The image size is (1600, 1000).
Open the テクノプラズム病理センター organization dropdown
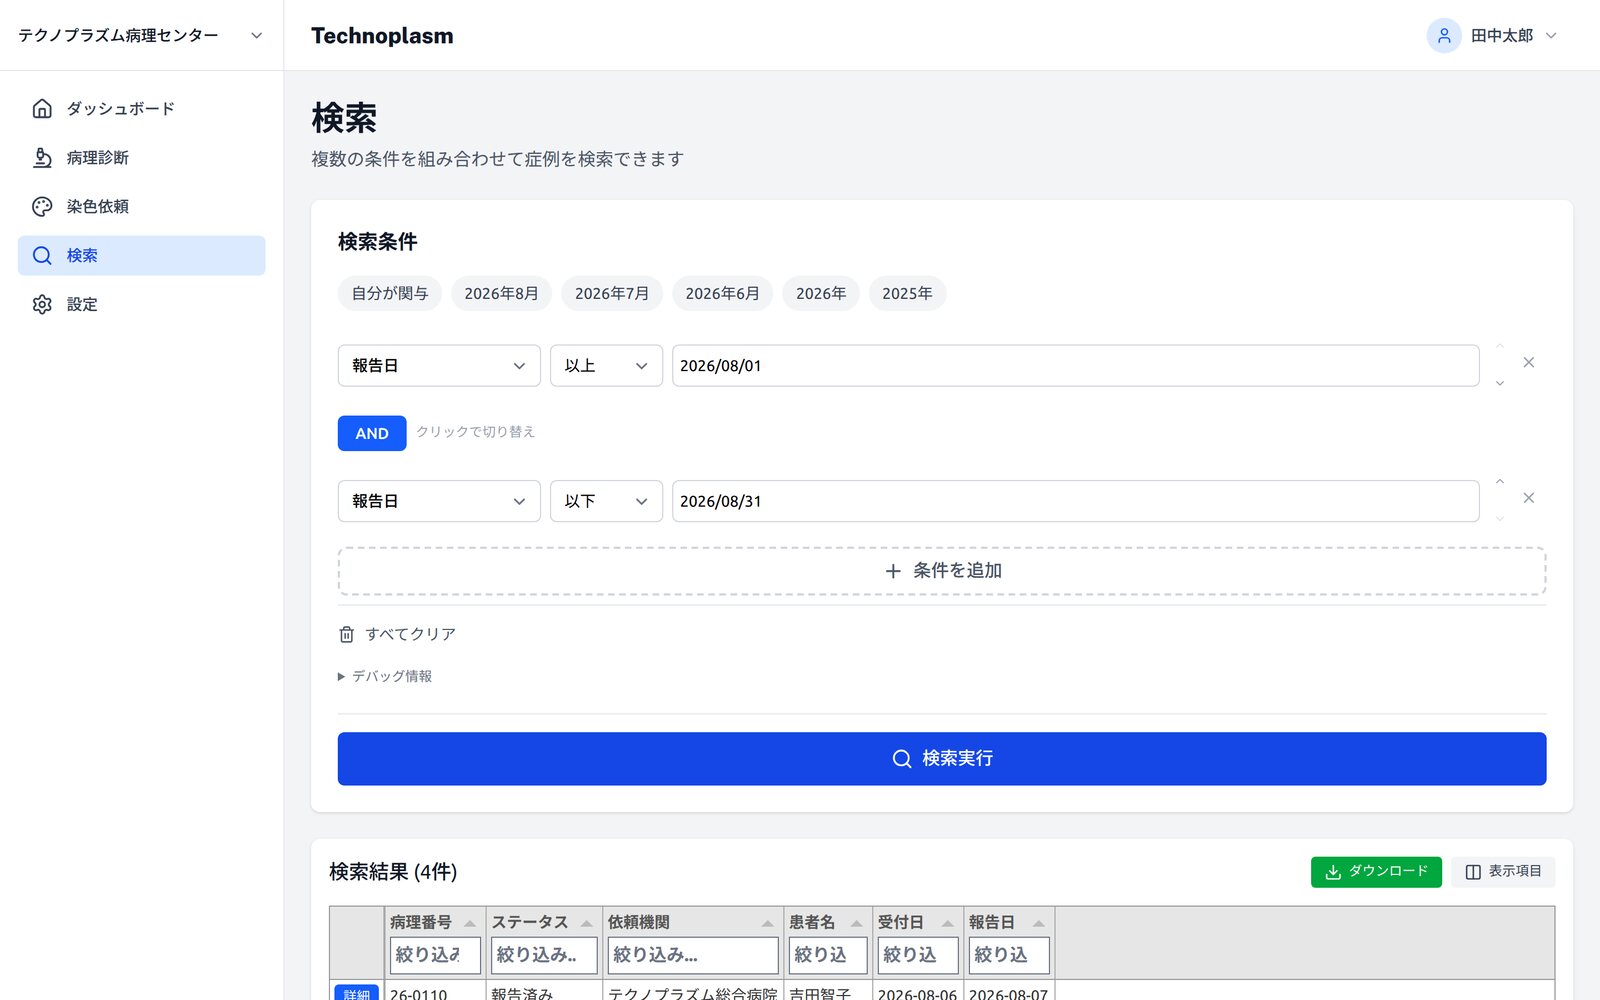[141, 35]
